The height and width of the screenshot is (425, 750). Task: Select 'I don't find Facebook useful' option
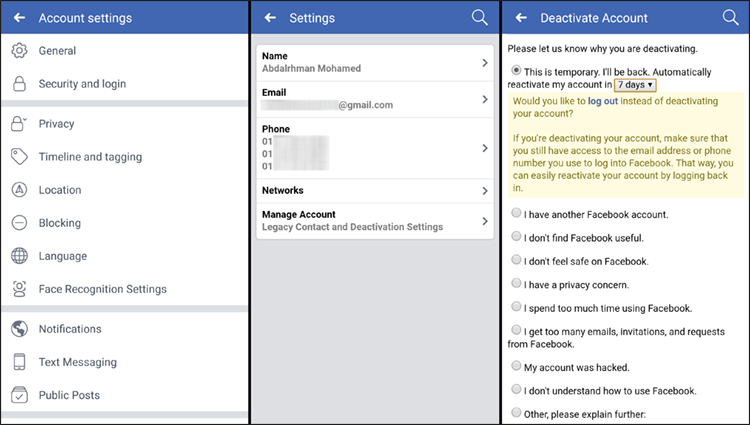tap(516, 236)
